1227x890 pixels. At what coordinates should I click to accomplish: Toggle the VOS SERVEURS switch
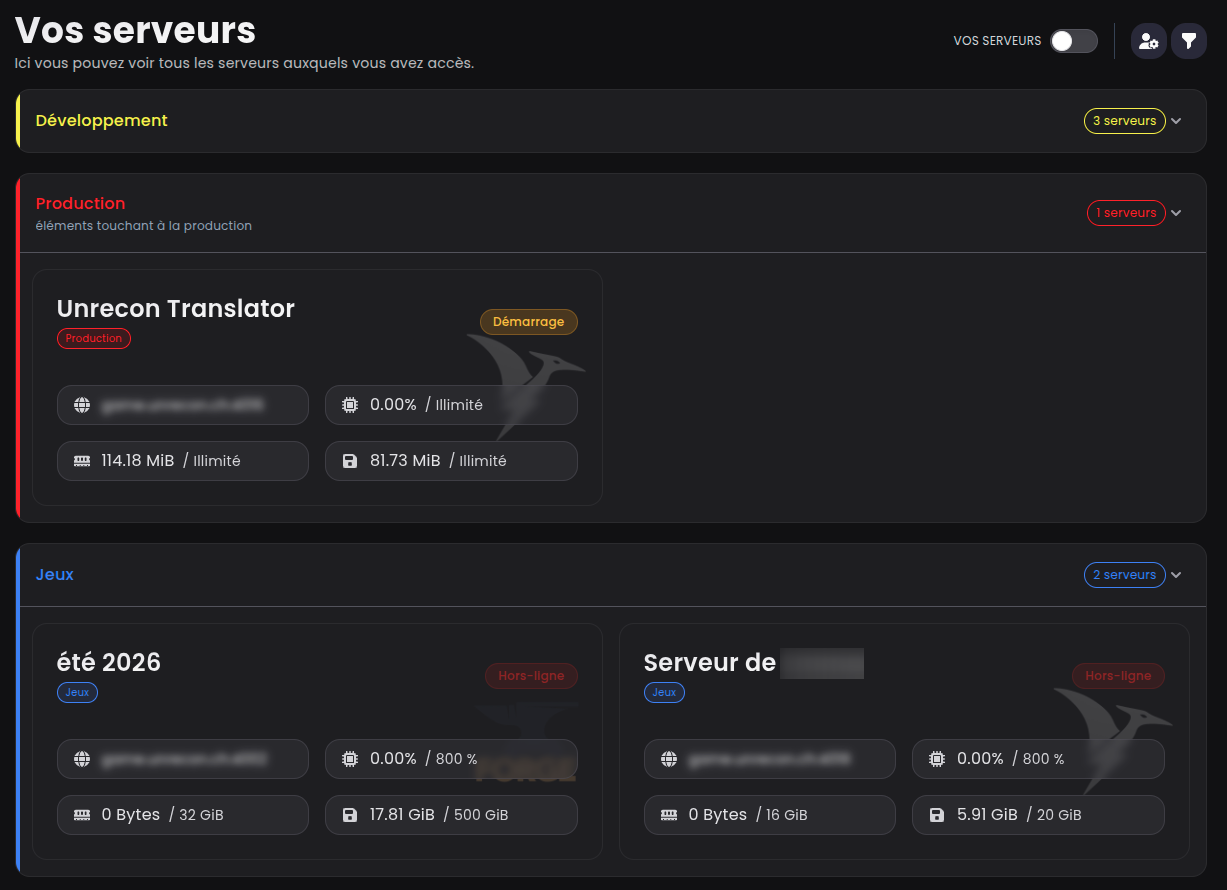pos(1073,41)
